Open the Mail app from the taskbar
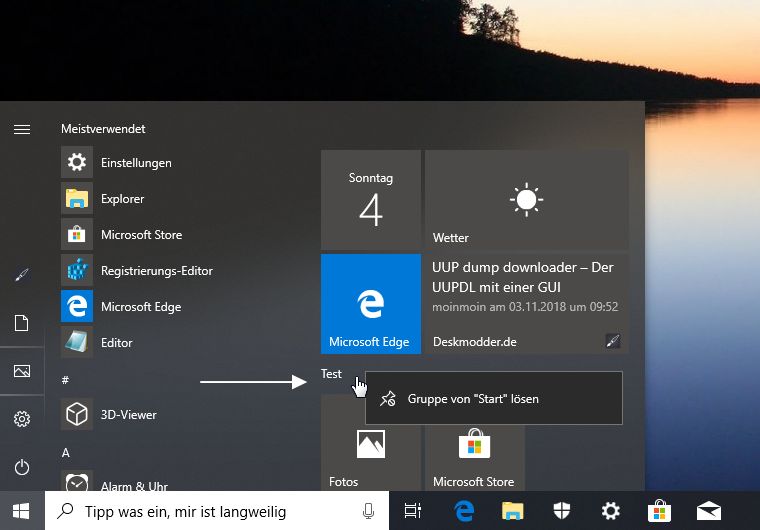Screen dimensions: 760x530 coord(709,511)
